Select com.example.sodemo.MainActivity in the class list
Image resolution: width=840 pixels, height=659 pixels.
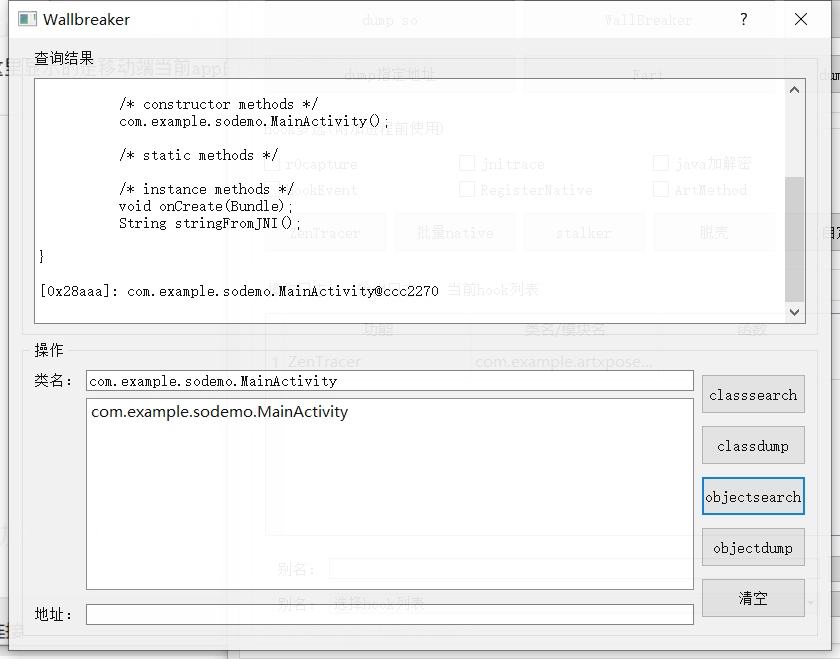(x=220, y=411)
